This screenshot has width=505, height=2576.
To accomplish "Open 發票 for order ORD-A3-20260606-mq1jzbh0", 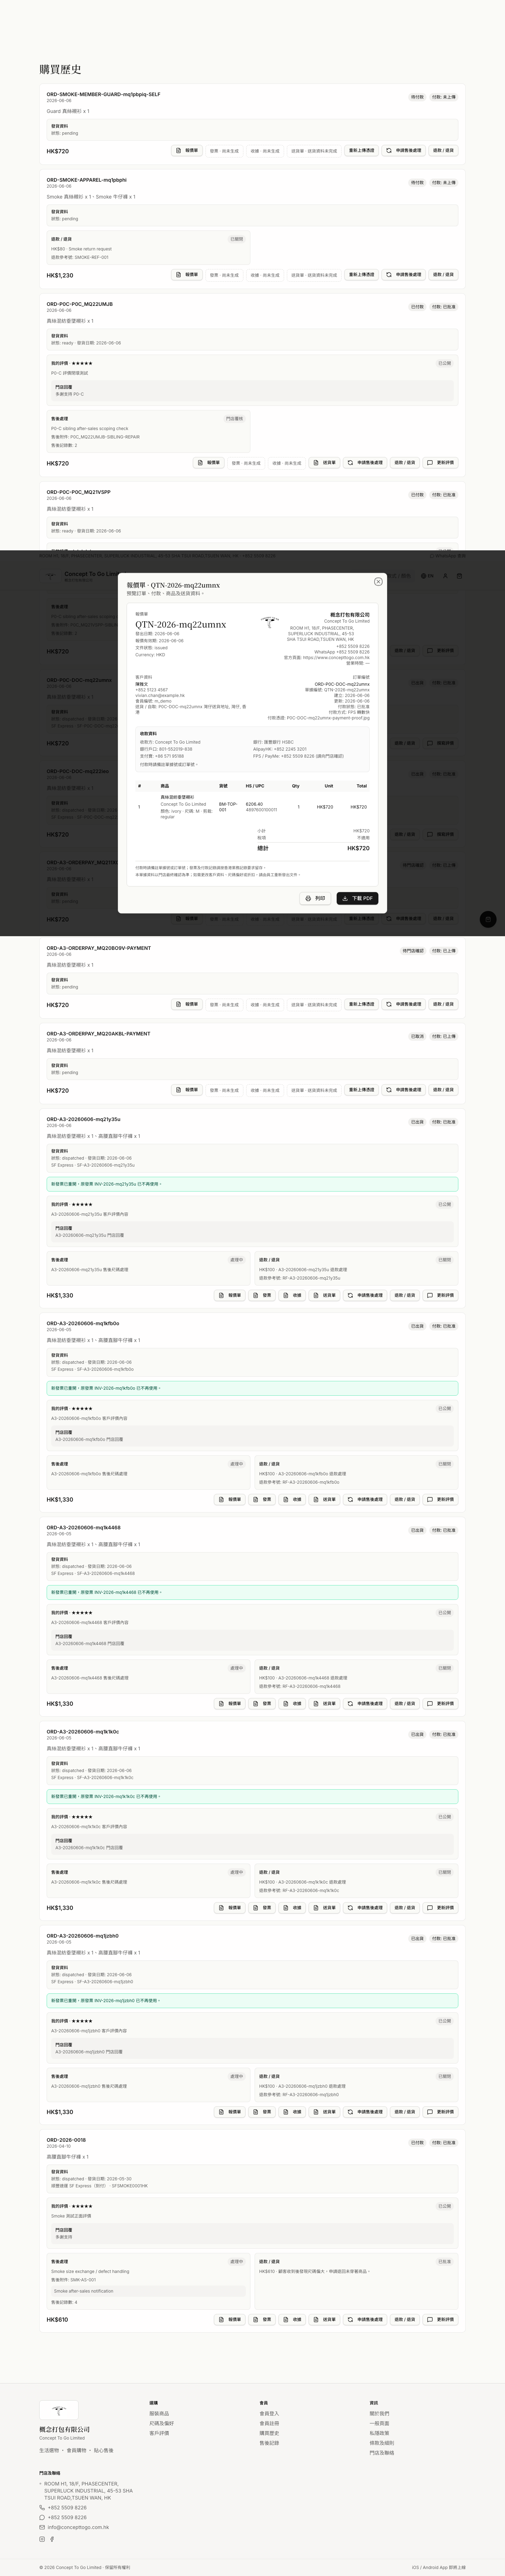I will tap(262, 2112).
